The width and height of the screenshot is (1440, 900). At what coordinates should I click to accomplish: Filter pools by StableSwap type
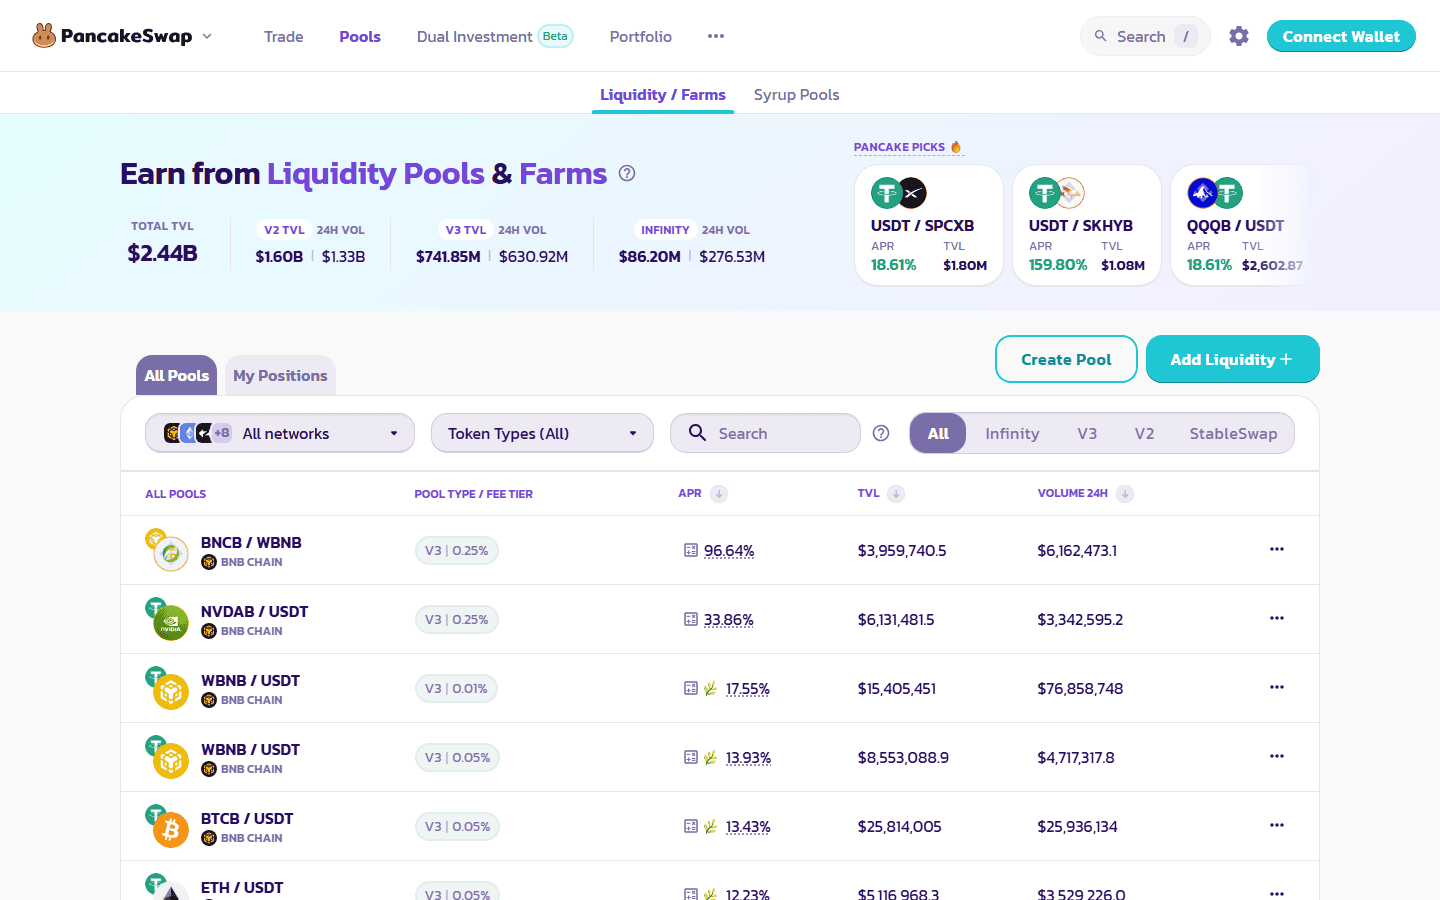pyautogui.click(x=1233, y=433)
